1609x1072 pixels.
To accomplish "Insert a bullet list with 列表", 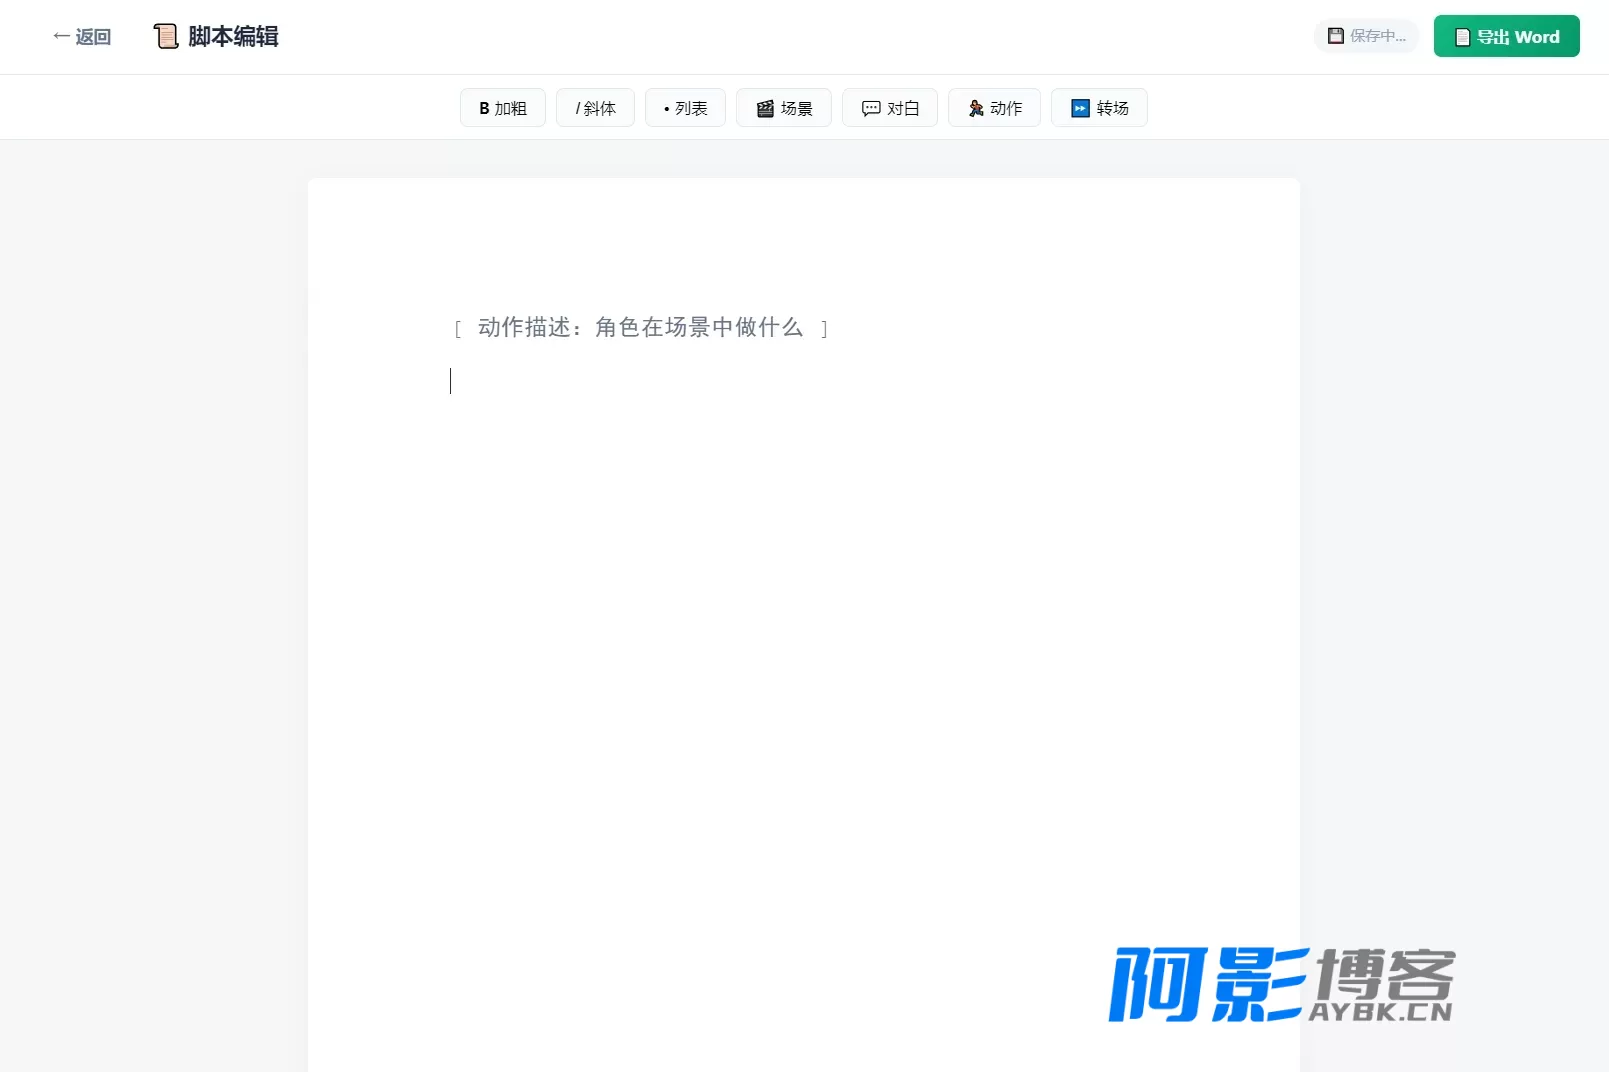I will pyautogui.click(x=685, y=108).
